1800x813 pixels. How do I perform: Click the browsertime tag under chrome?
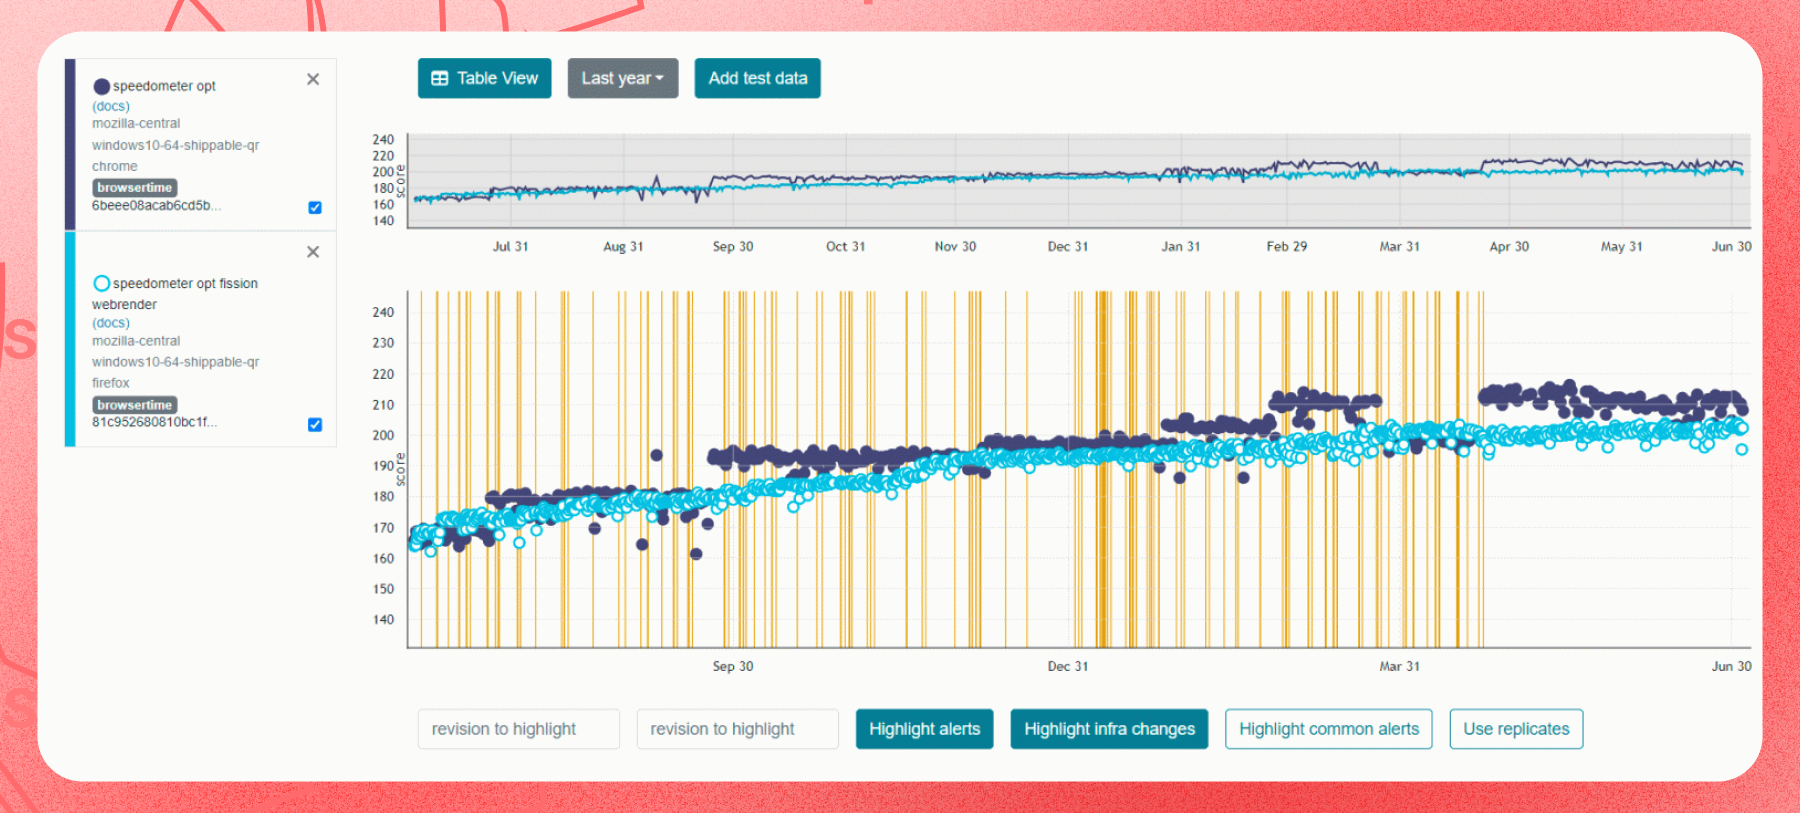[x=135, y=187]
